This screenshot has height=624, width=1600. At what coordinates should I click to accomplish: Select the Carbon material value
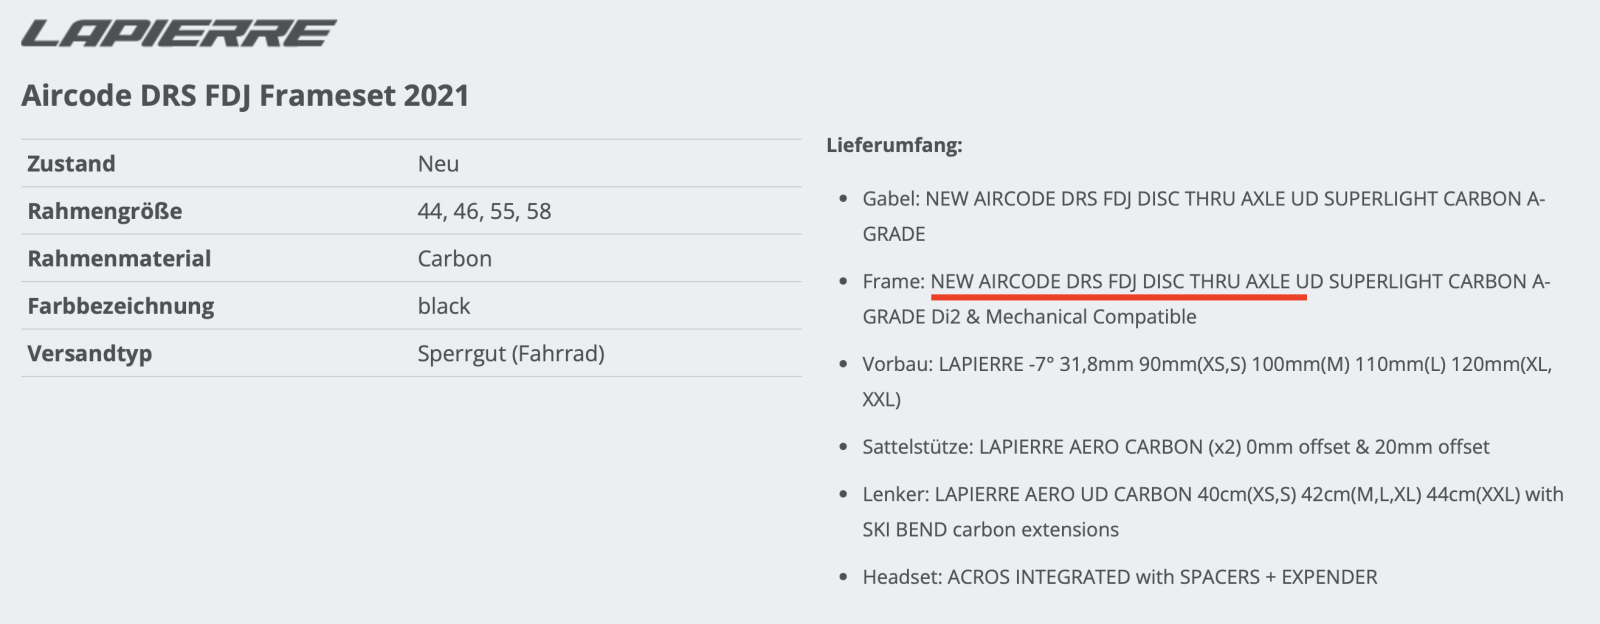(454, 259)
